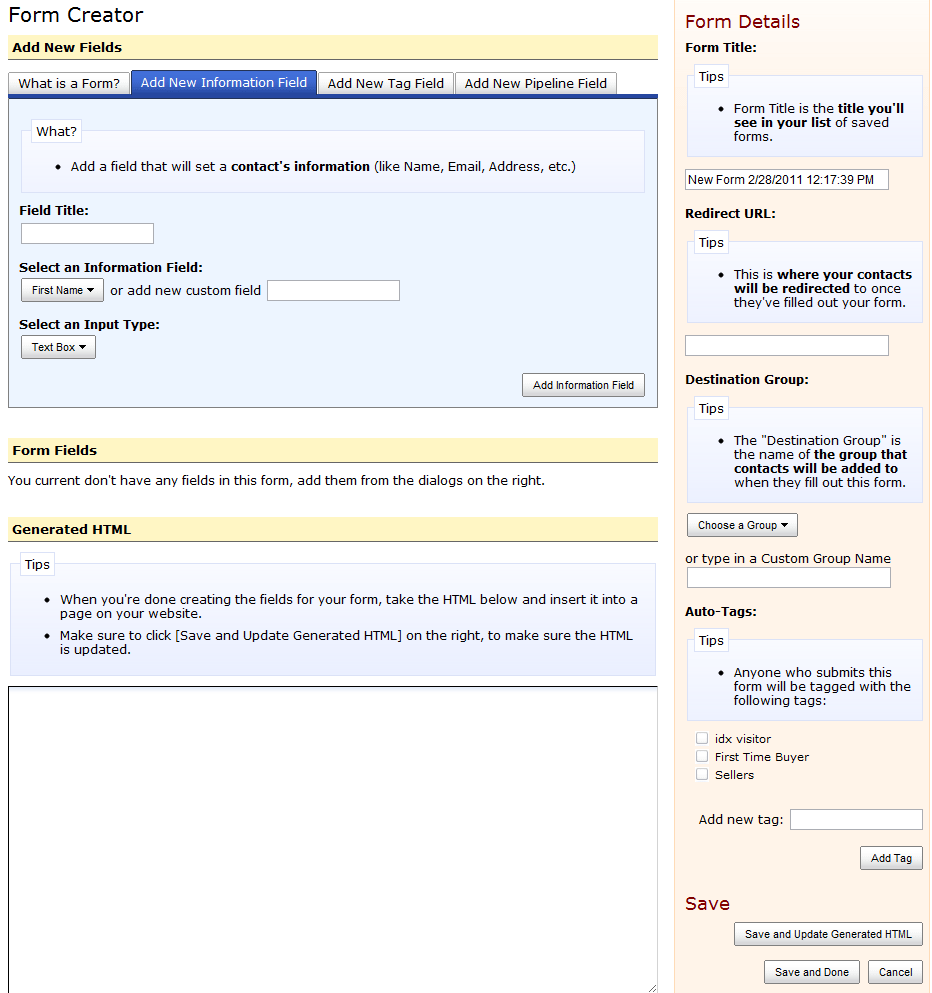Select the Form Title text showing New Form
This screenshot has height=993, width=932.
(x=786, y=179)
